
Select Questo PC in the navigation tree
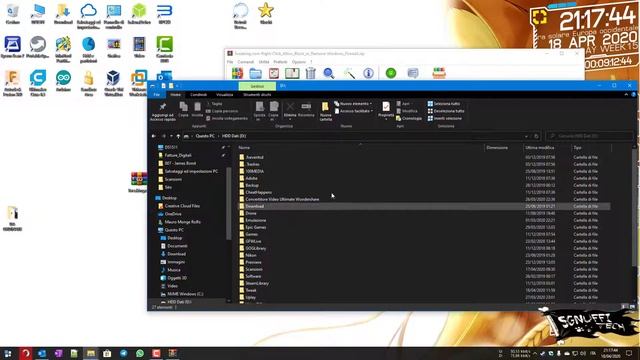(x=174, y=230)
